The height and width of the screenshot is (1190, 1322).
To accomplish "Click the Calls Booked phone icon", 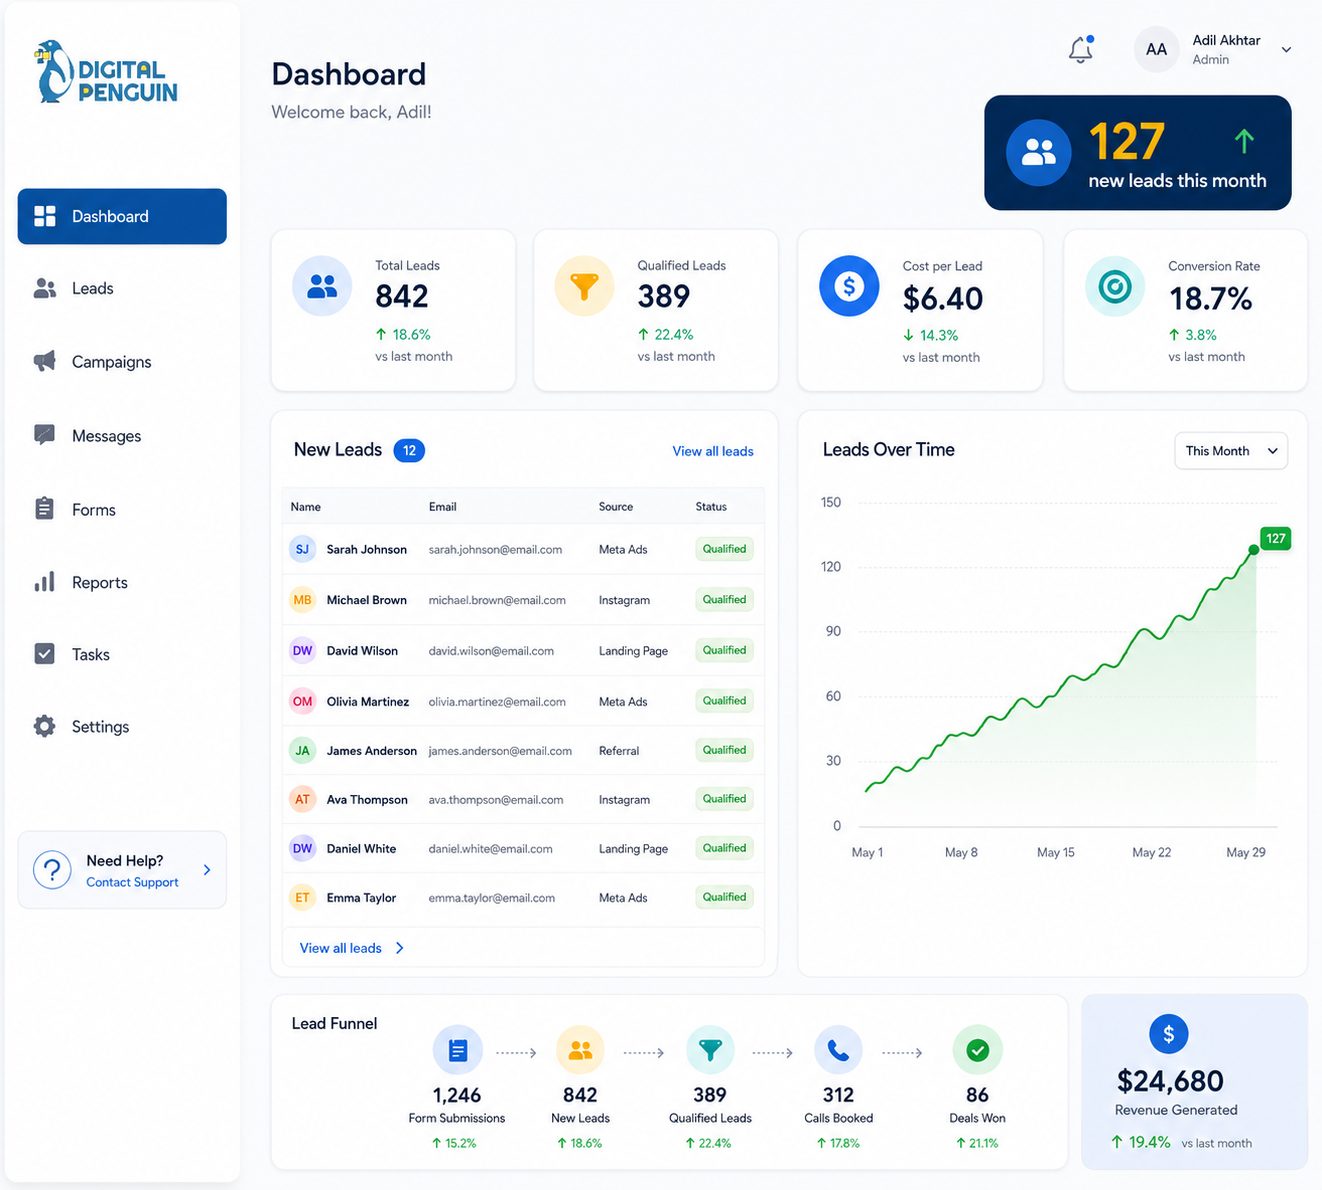I will tap(838, 1050).
